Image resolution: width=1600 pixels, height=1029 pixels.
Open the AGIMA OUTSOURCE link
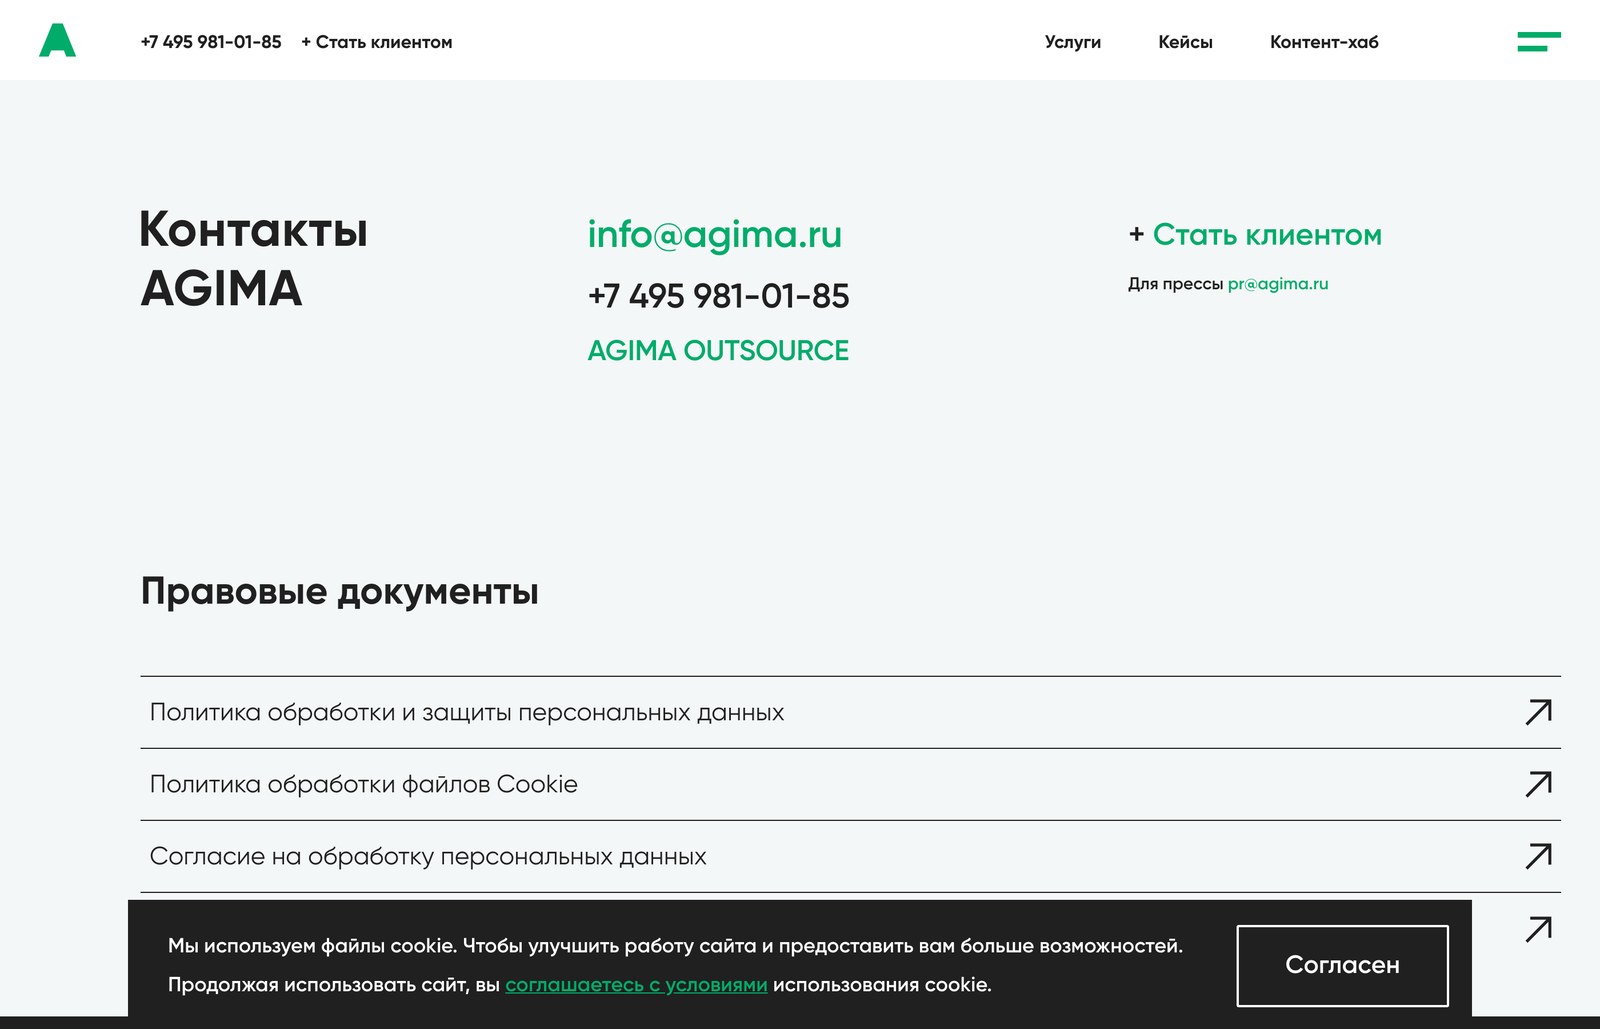pos(718,350)
